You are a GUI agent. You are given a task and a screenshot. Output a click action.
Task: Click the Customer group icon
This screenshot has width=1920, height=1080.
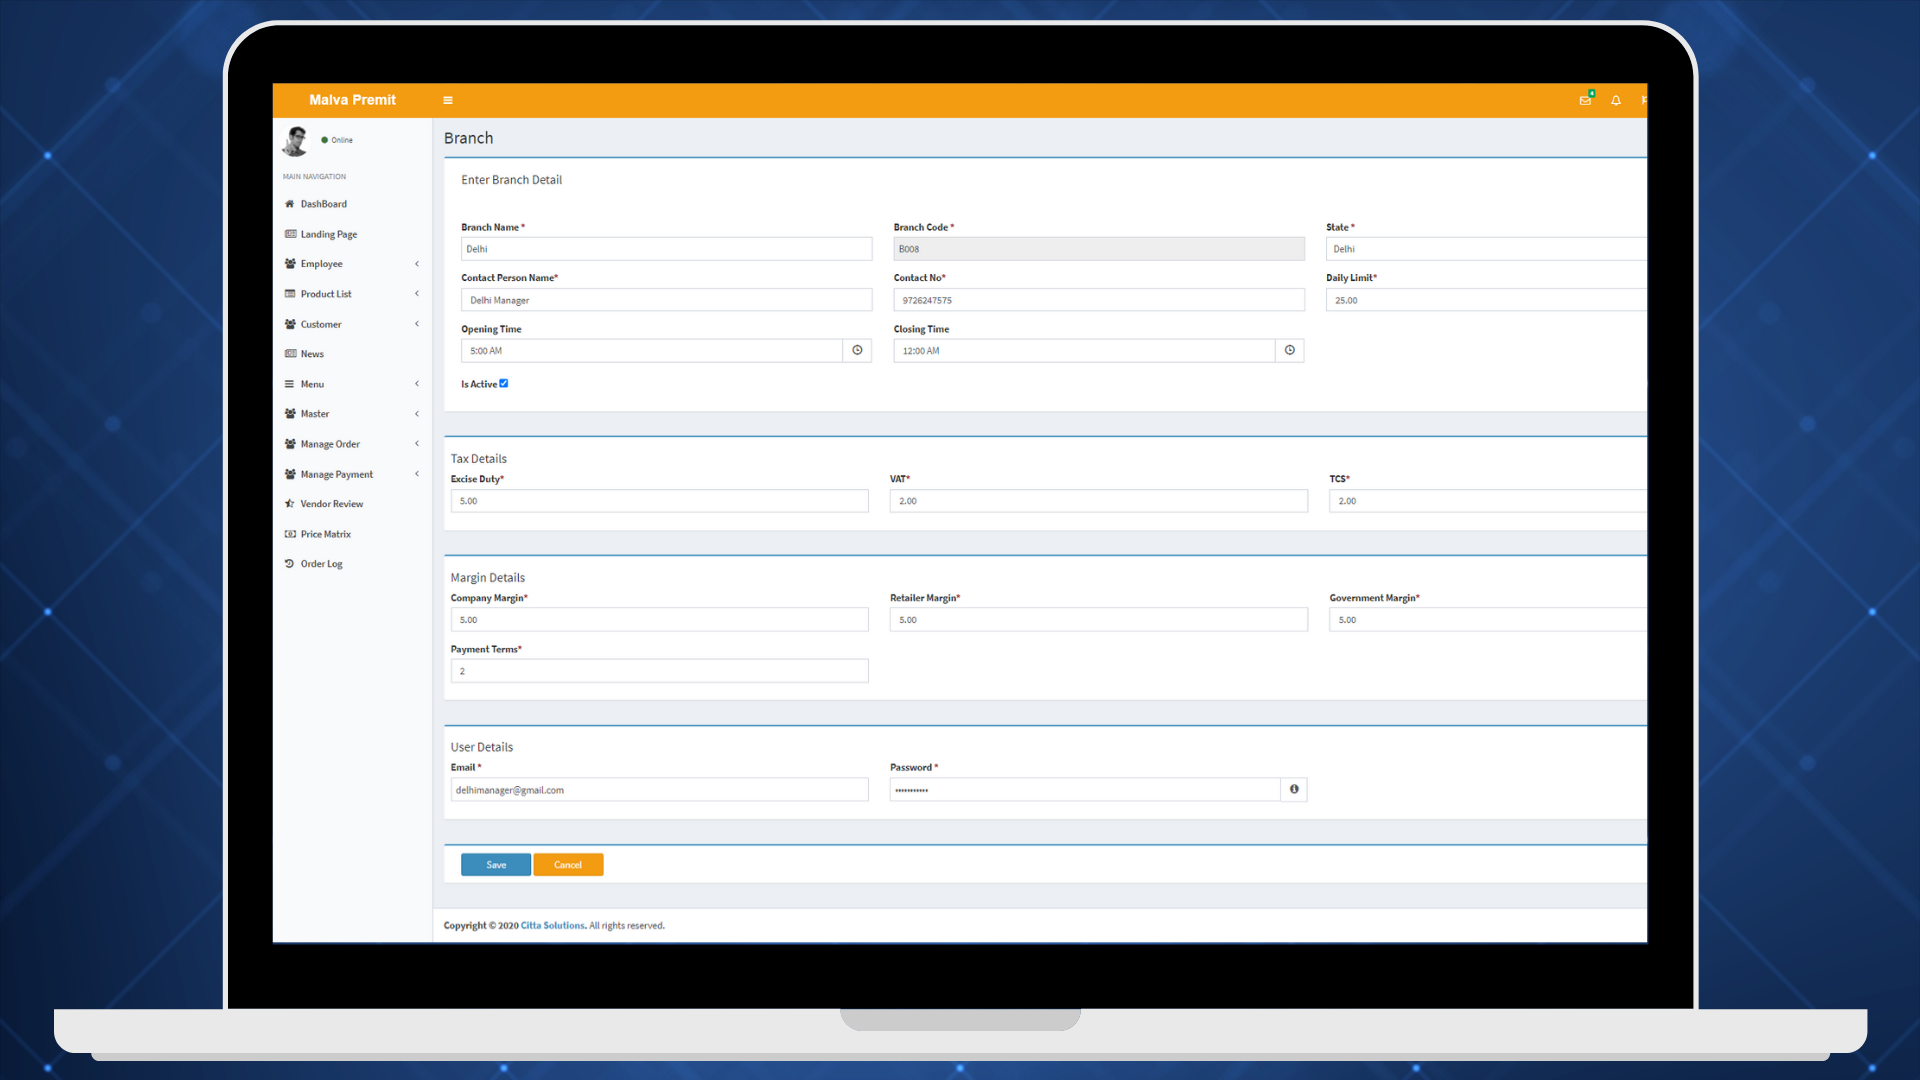[290, 324]
